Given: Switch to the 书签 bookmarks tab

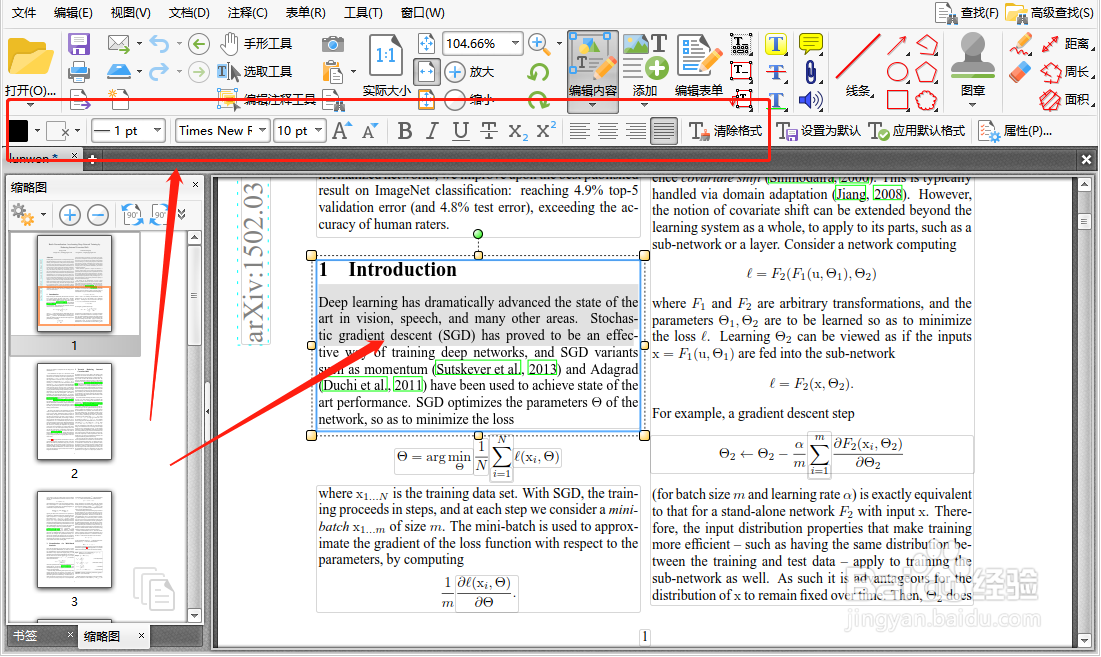Looking at the screenshot, I should pyautogui.click(x=25, y=635).
